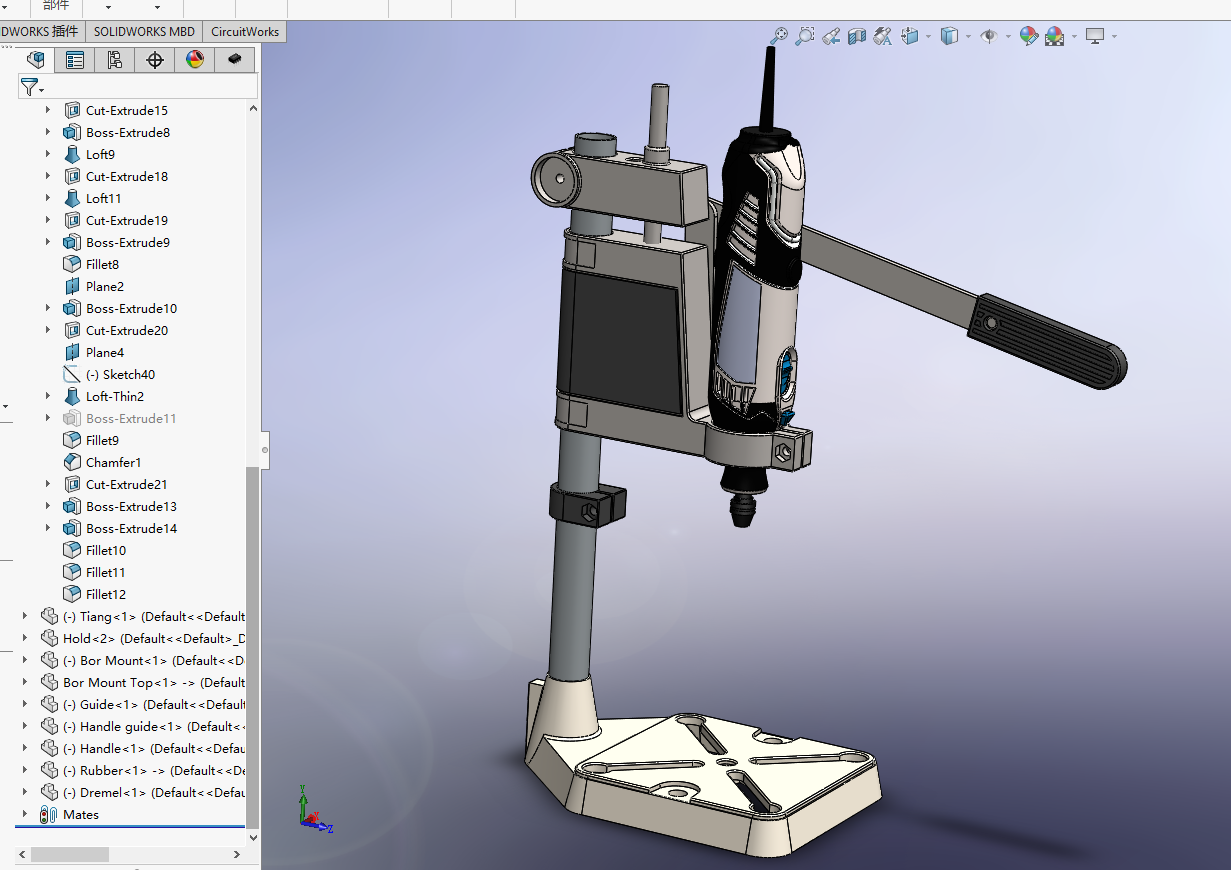Open the DisplayManager color ball tab
The height and width of the screenshot is (870, 1231).
pyautogui.click(x=195, y=60)
